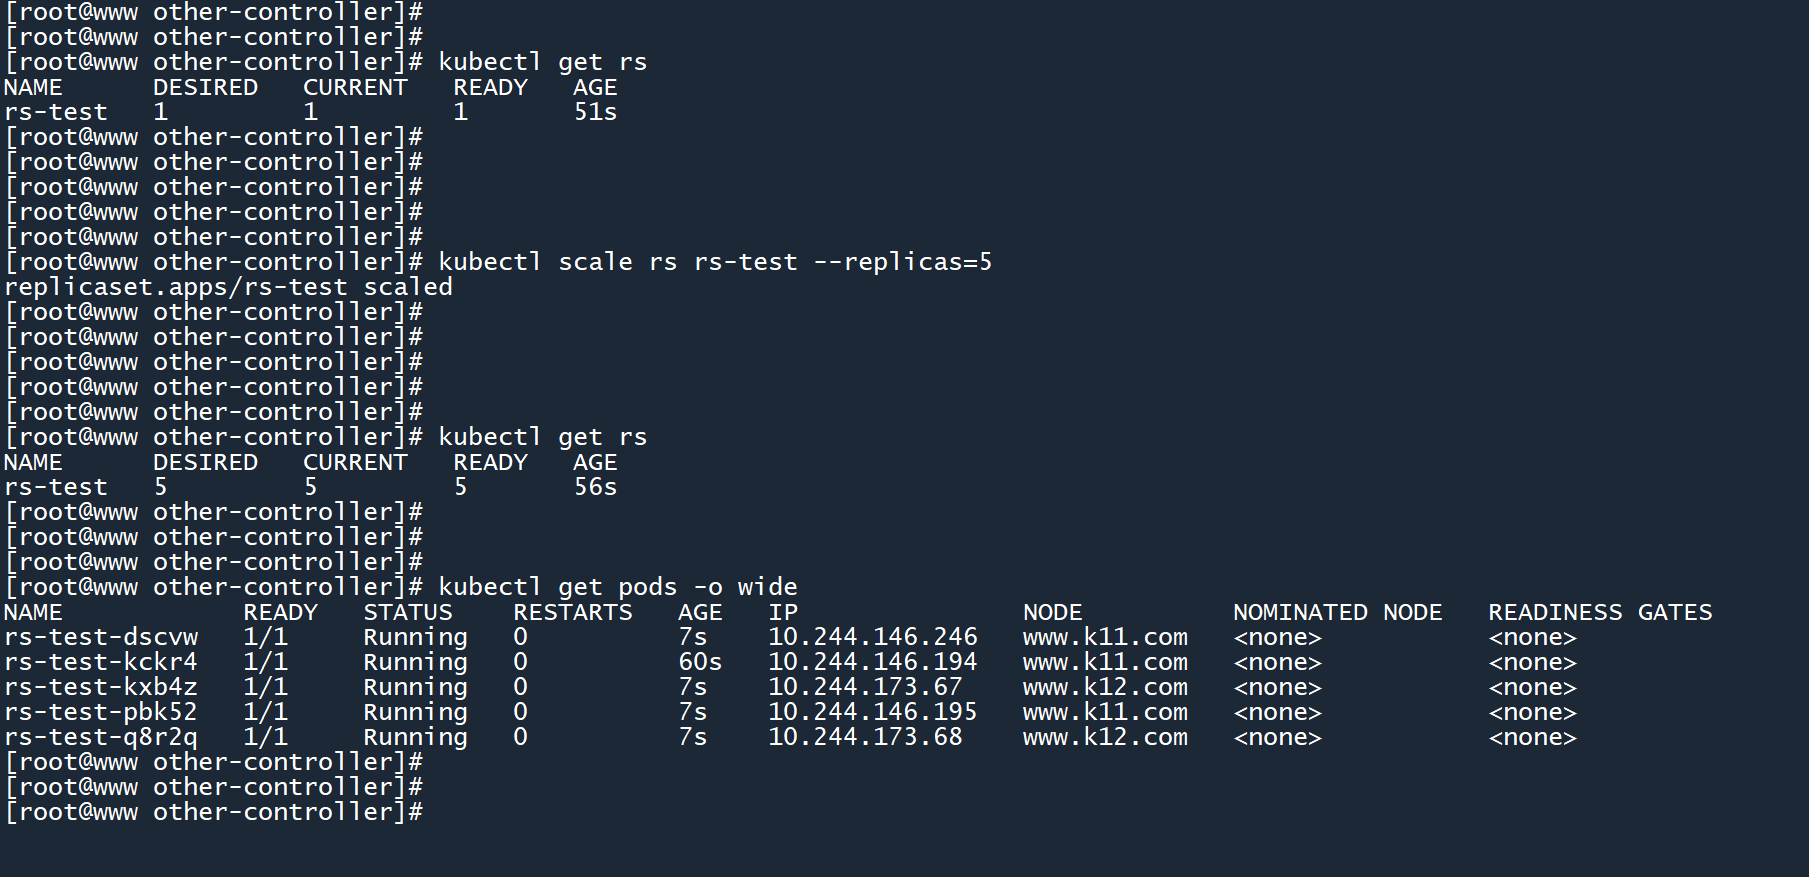Click IP address 10.244.173.67

click(865, 687)
